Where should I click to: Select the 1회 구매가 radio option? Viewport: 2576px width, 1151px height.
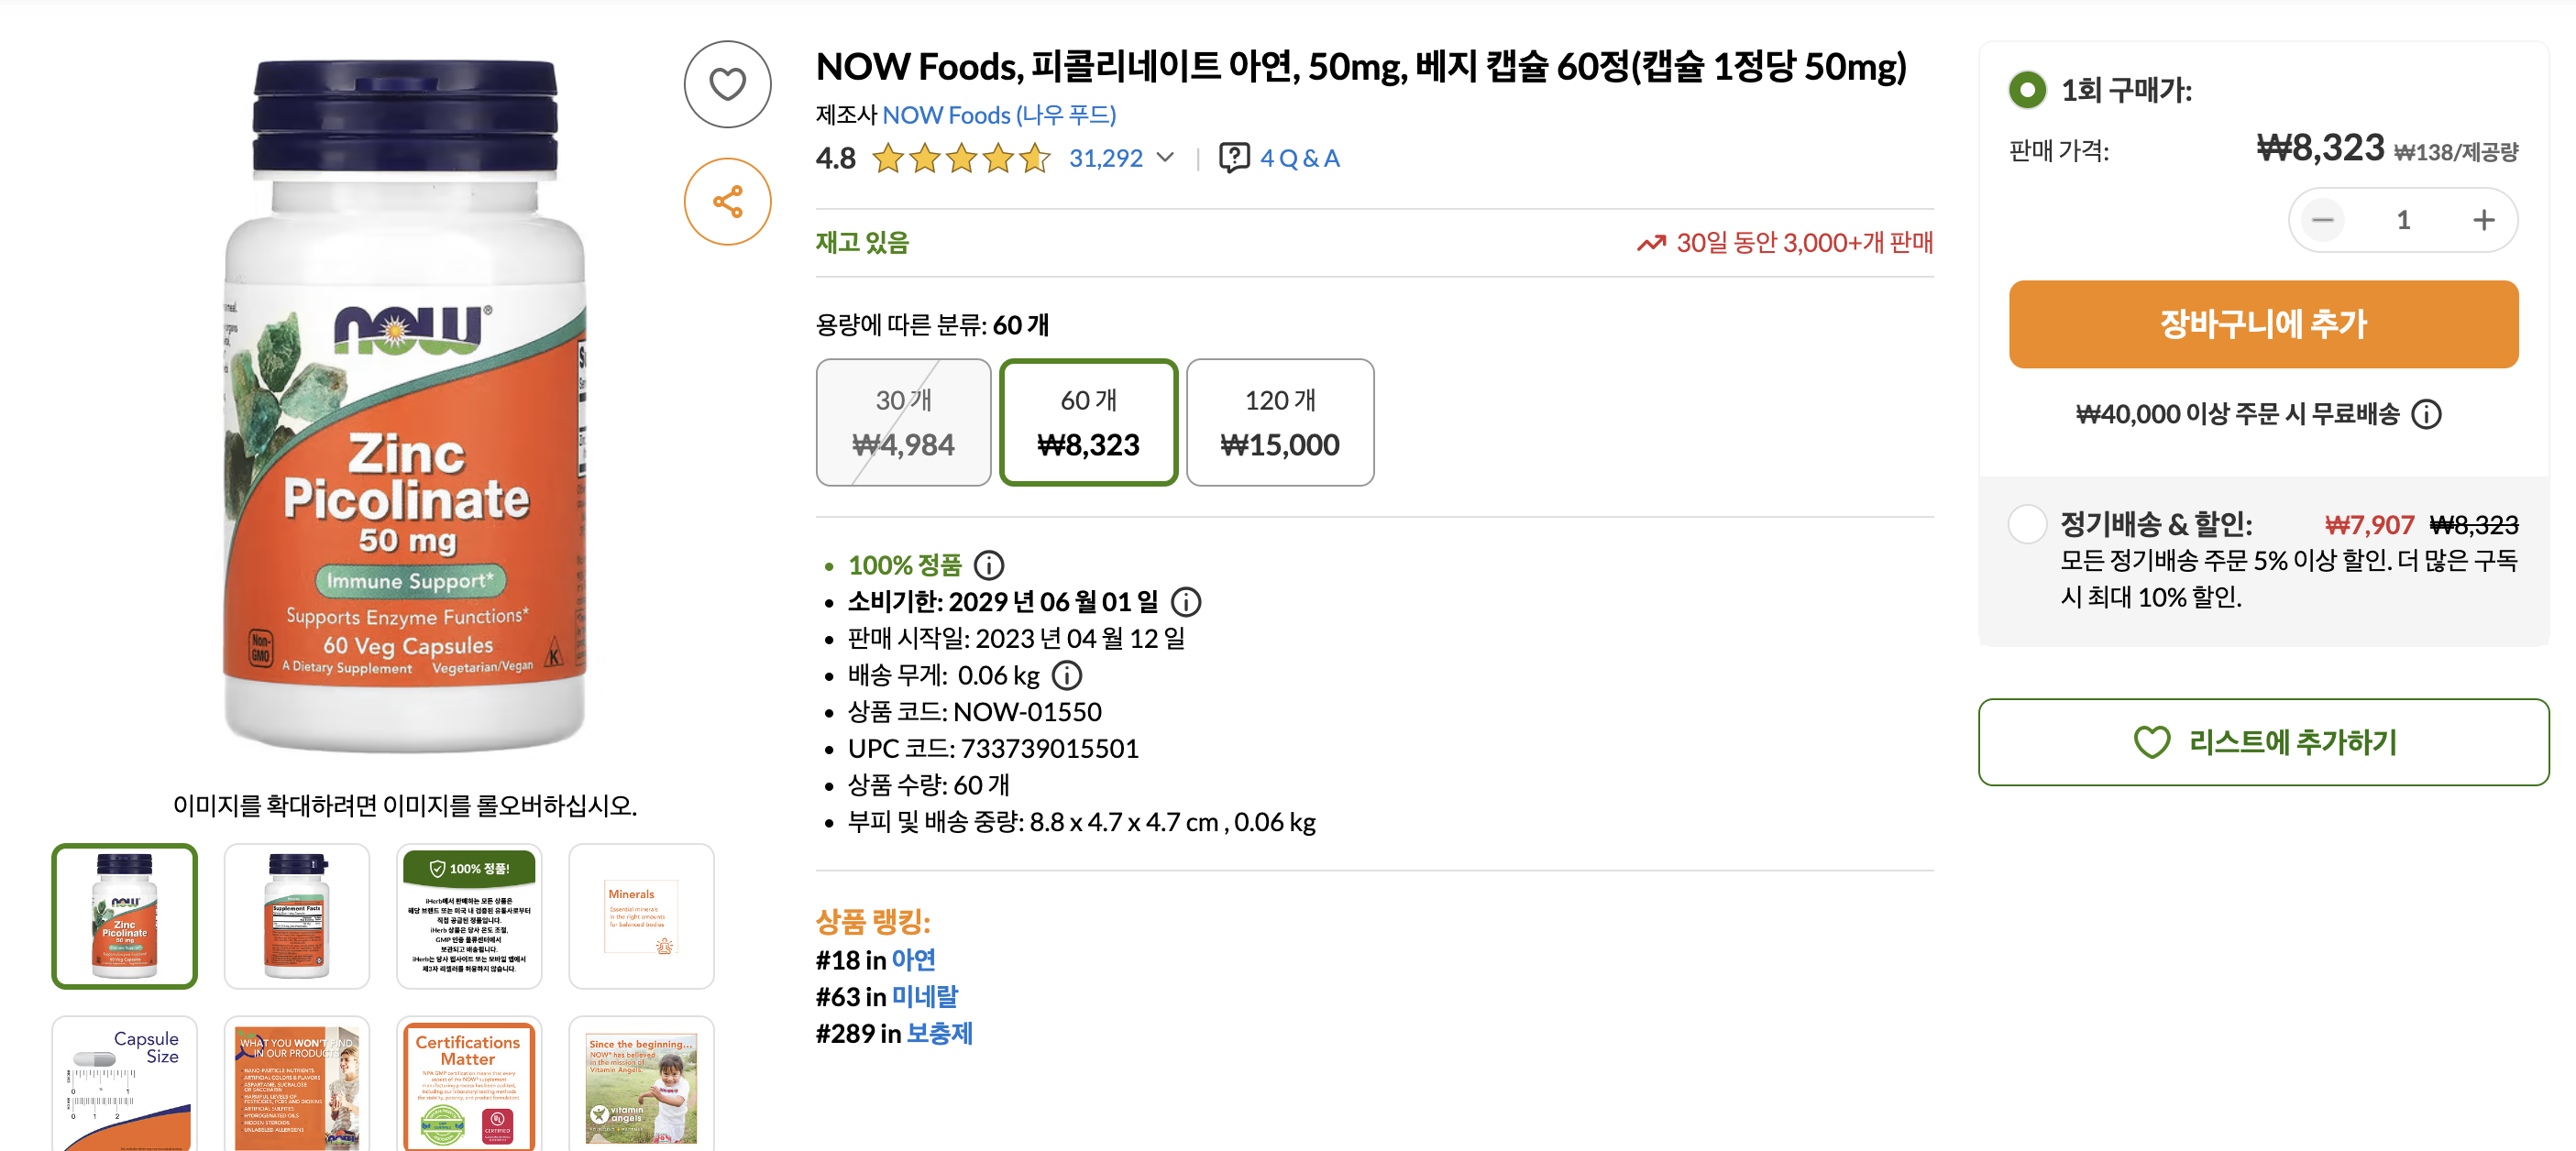coord(2027,90)
